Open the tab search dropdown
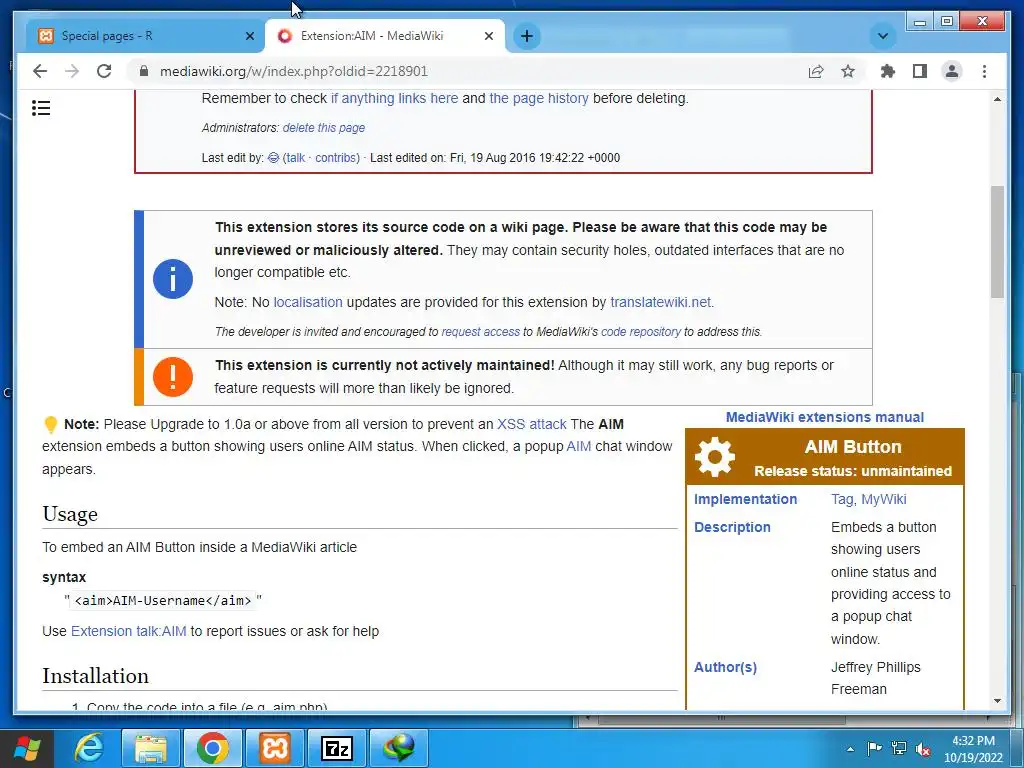 882,36
